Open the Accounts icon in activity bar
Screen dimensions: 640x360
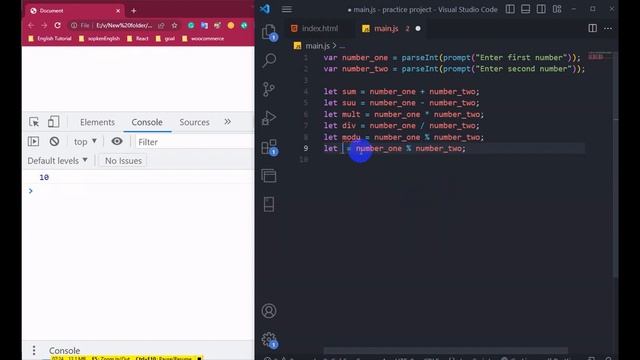(x=269, y=311)
